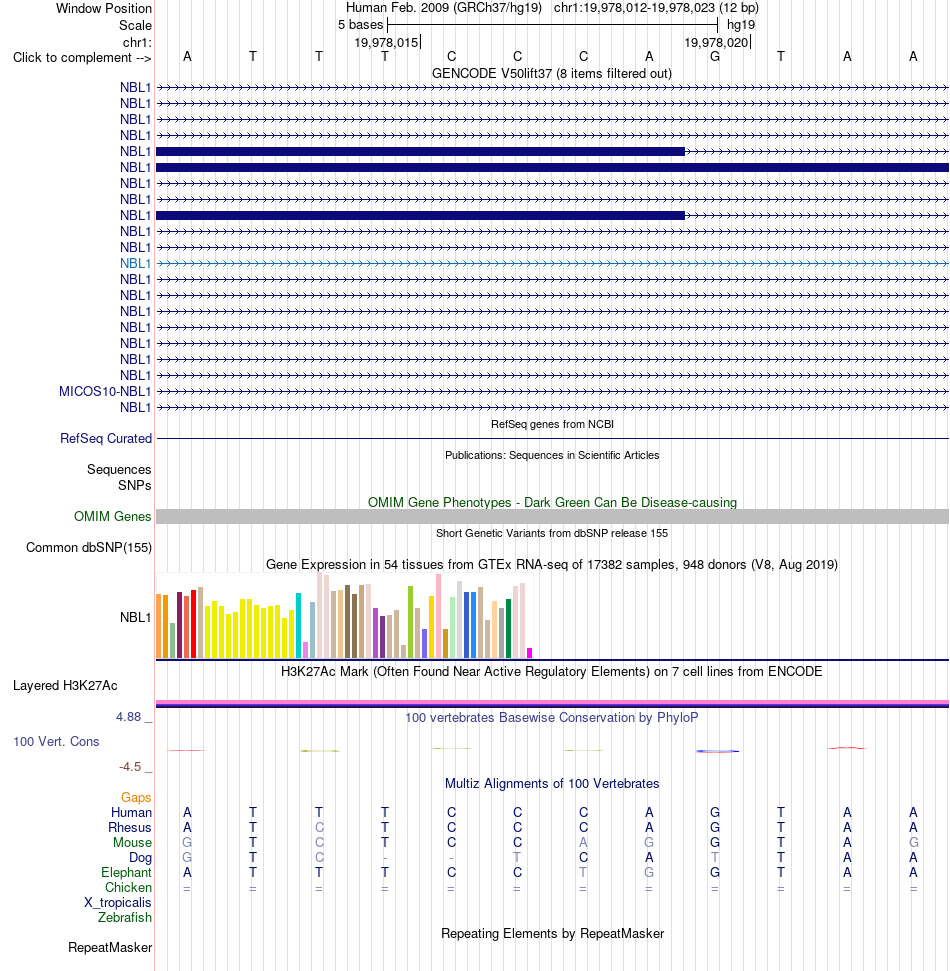Image resolution: width=950 pixels, height=971 pixels.
Task: Select the Human species row label
Action: point(131,812)
